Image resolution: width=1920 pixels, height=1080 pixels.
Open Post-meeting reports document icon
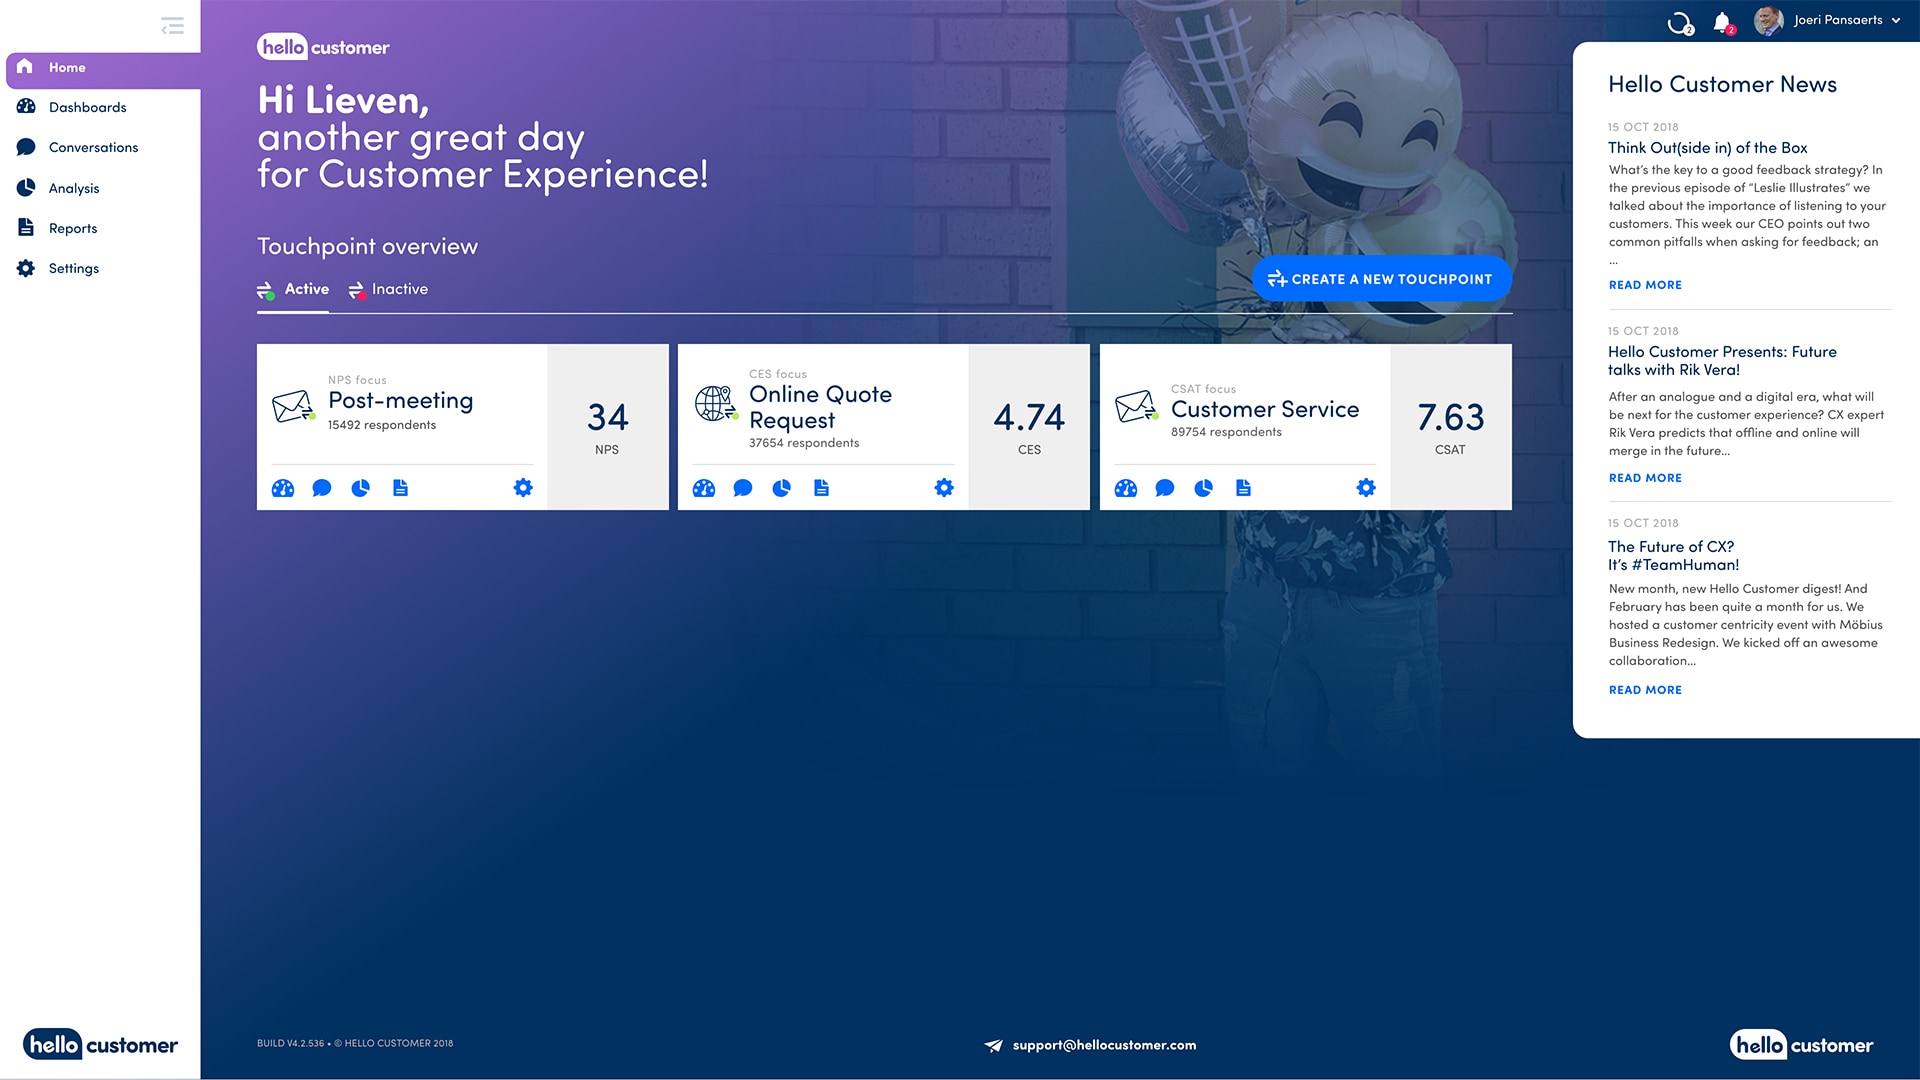click(x=400, y=488)
